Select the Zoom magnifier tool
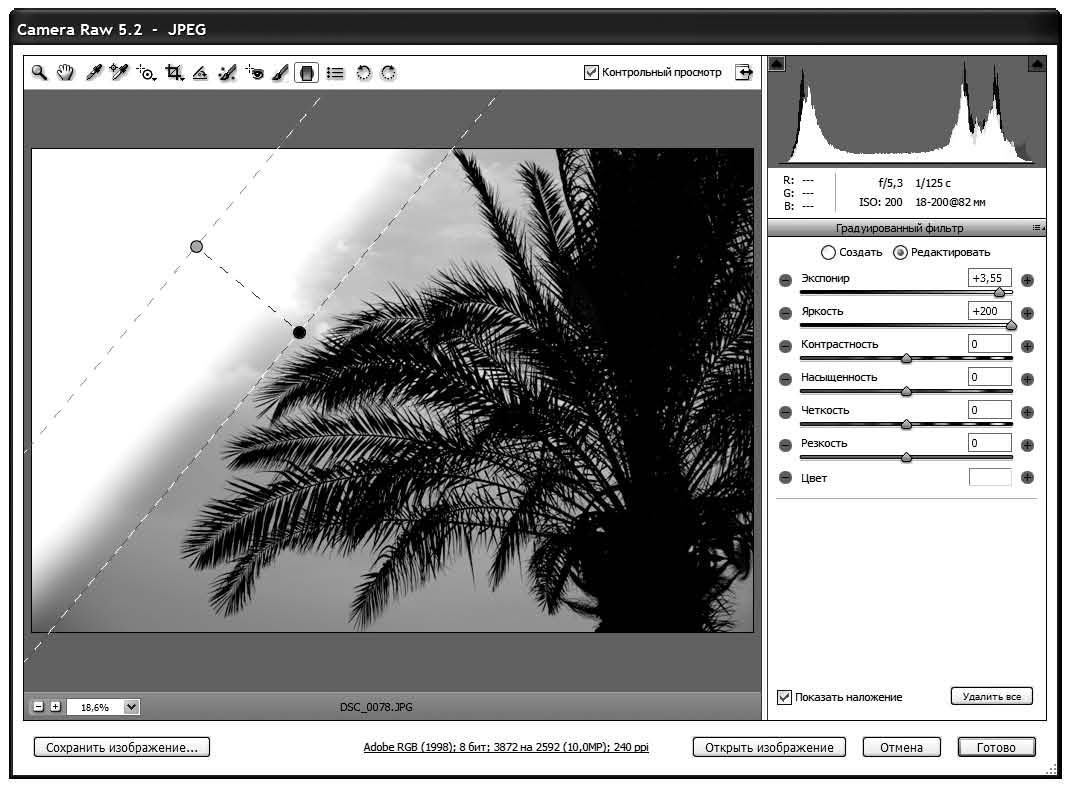 point(39,72)
